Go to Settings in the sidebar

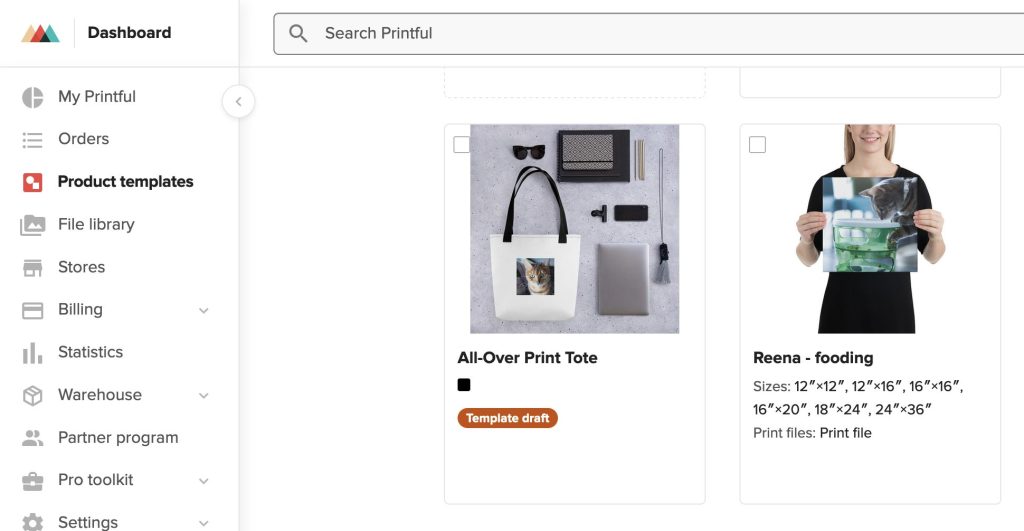click(88, 522)
